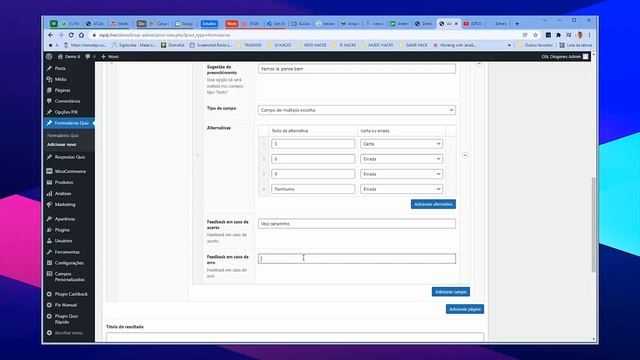Click the WooCommerce sidebar icon

(49, 171)
